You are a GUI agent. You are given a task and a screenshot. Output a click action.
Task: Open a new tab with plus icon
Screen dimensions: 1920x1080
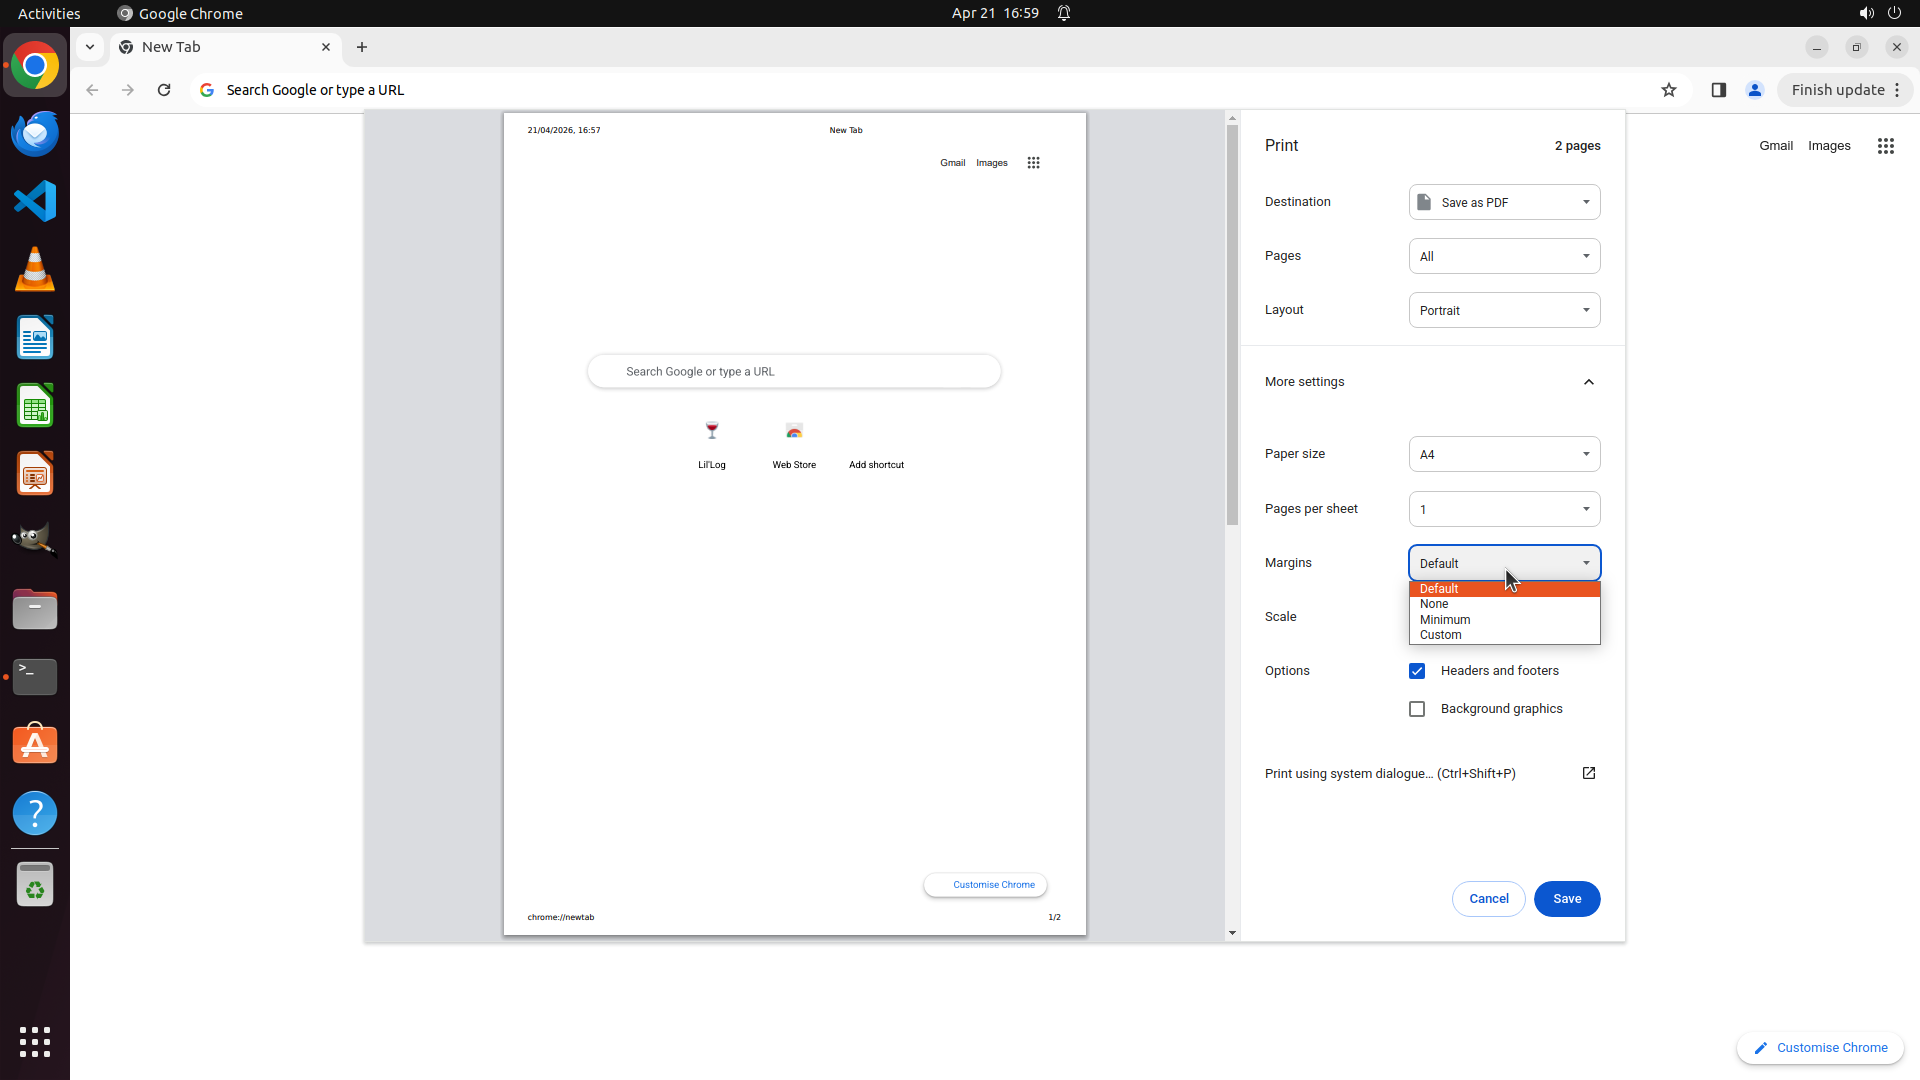362,47
